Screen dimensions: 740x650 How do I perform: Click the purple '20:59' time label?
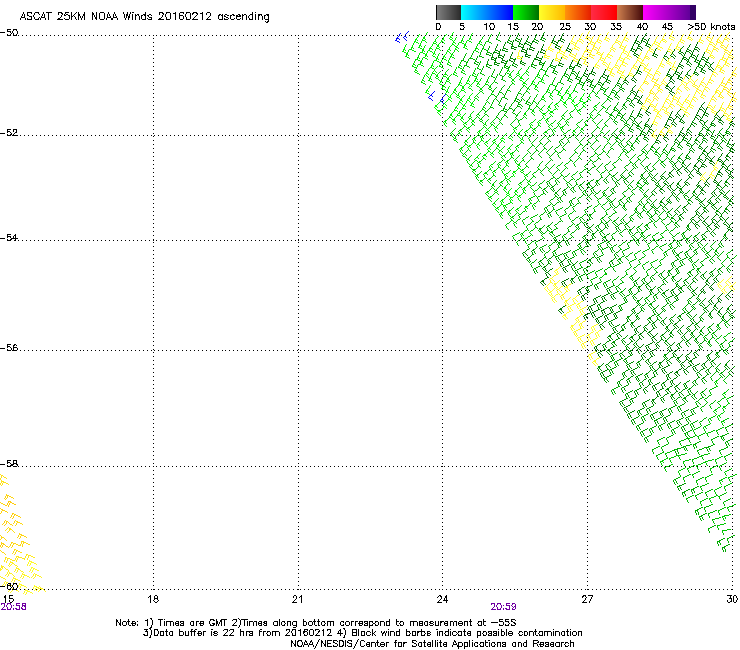click(x=503, y=607)
